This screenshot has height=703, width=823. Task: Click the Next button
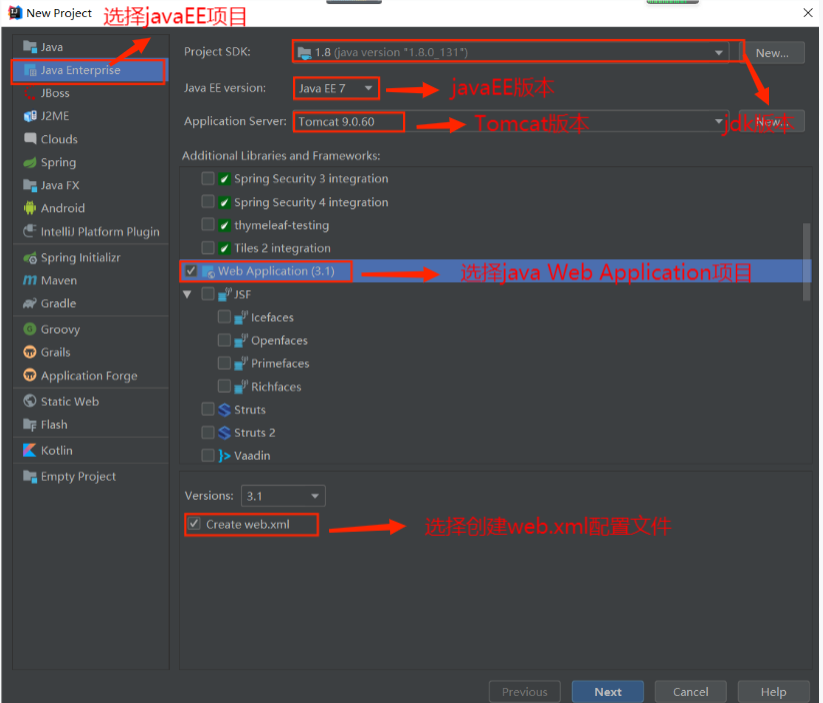click(608, 691)
